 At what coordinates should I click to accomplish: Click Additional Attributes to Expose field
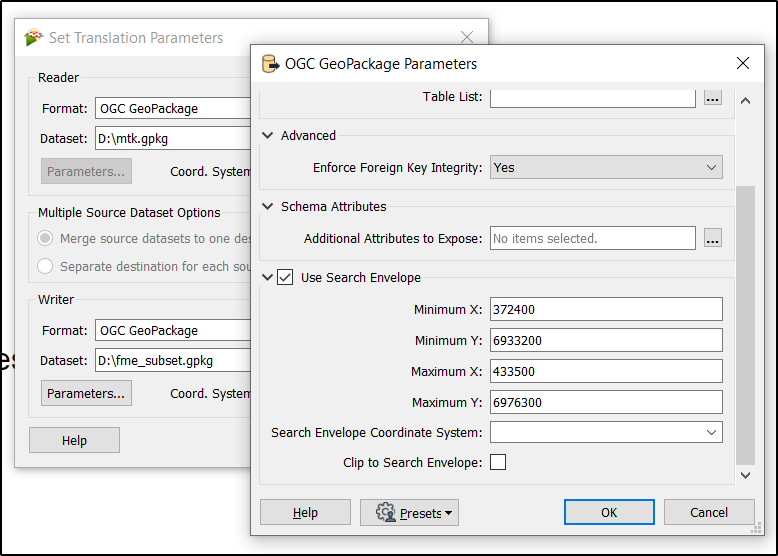(x=592, y=239)
